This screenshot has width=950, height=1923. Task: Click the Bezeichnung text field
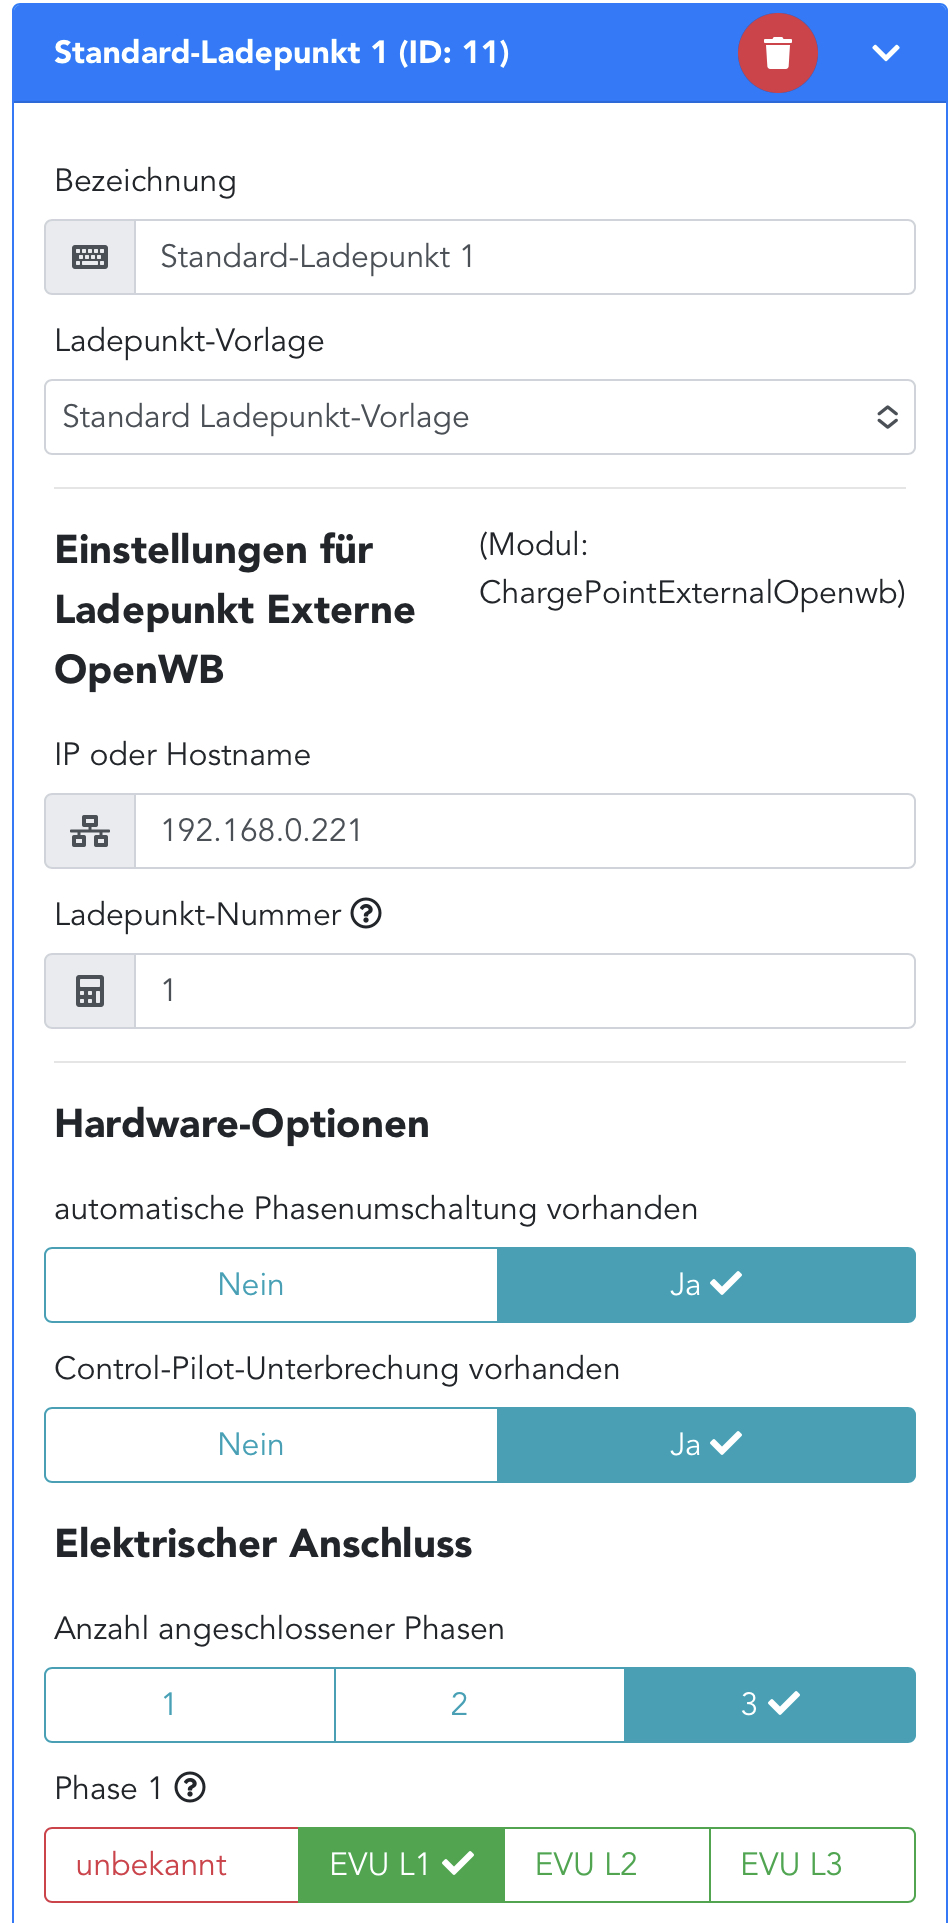pyautogui.click(x=524, y=257)
